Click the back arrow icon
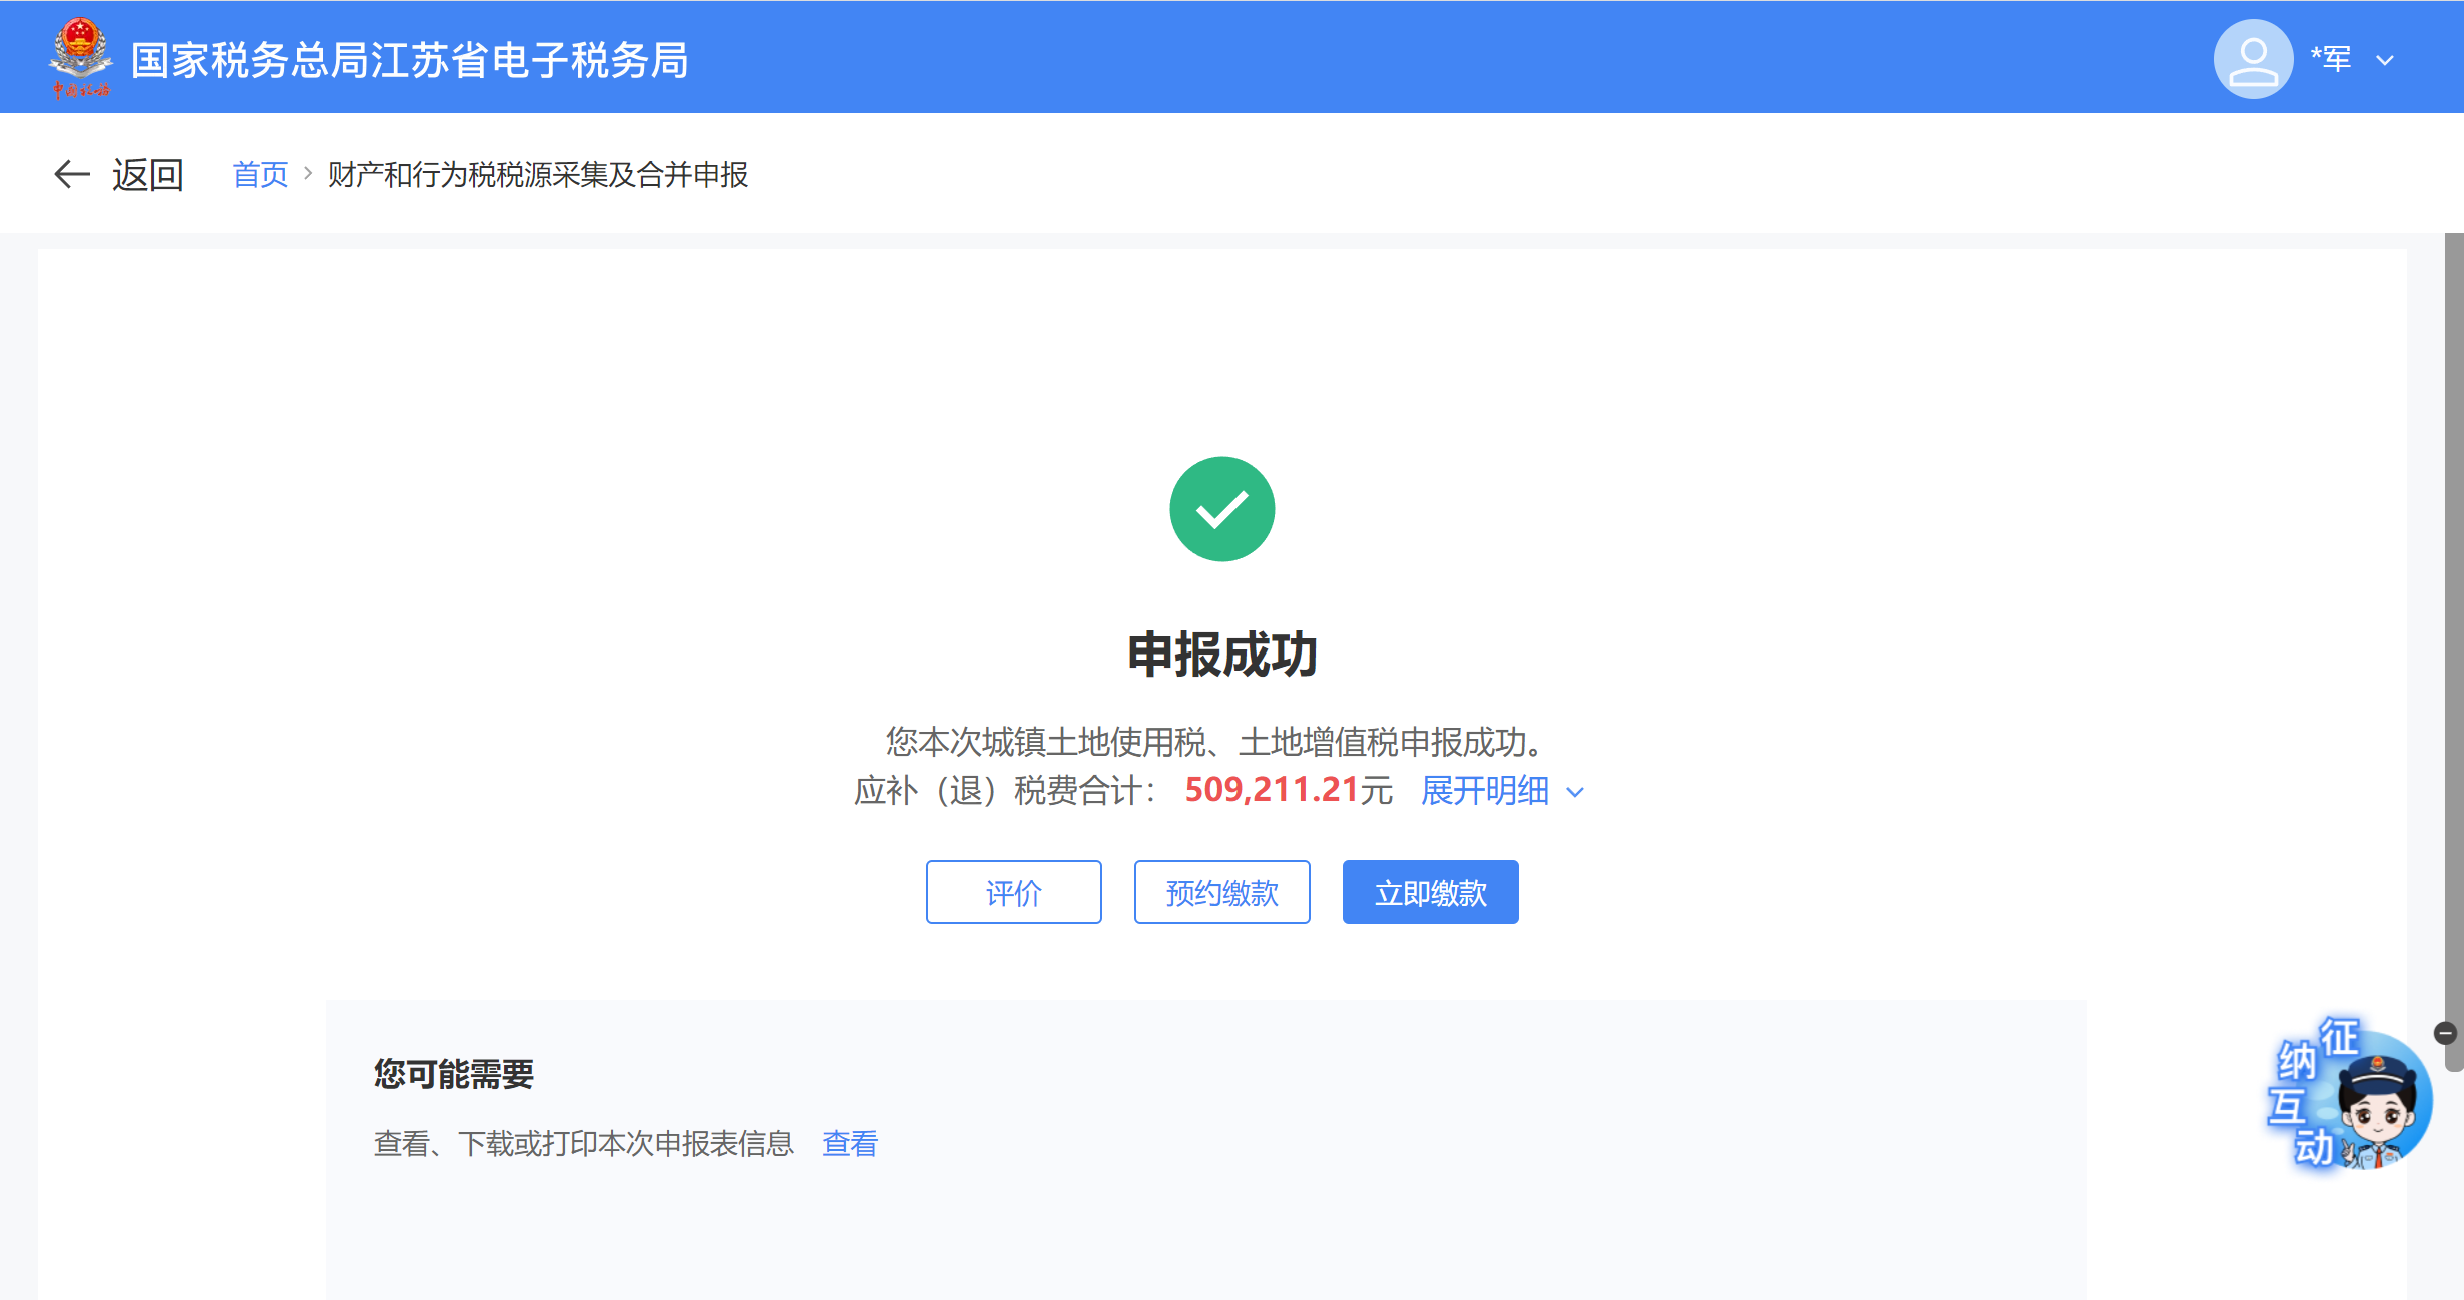The height and width of the screenshot is (1300, 2464). click(71, 174)
